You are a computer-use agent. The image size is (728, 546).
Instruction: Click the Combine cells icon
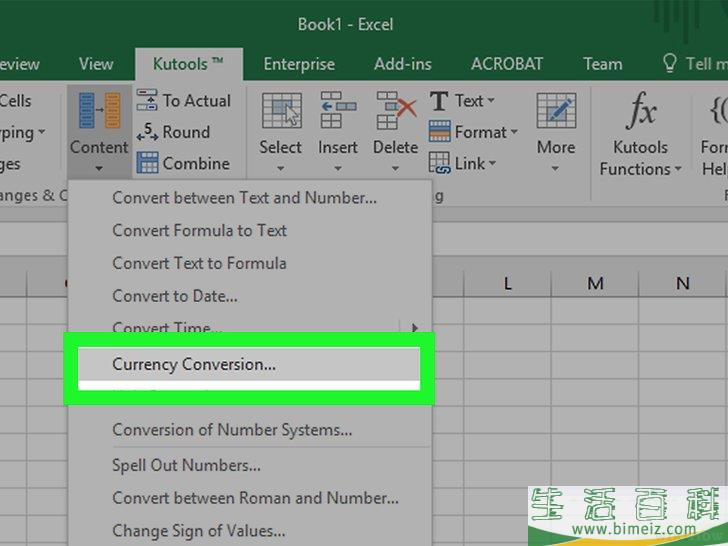pyautogui.click(x=147, y=163)
